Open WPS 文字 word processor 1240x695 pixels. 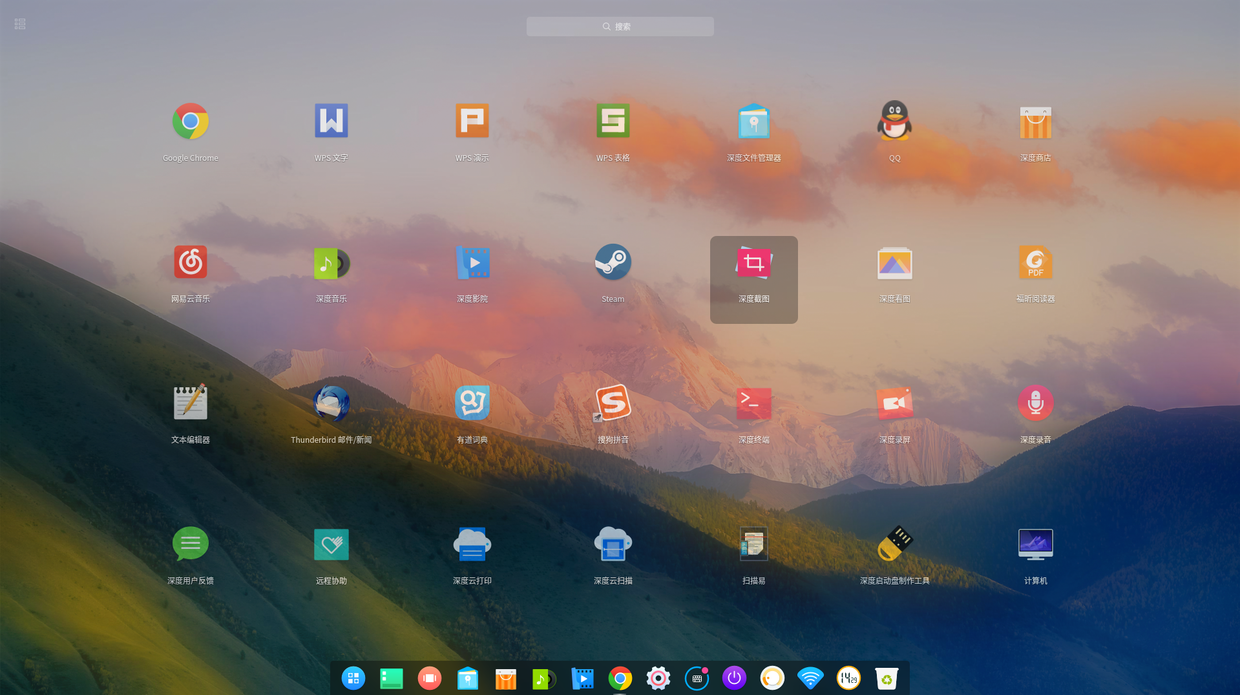(331, 122)
